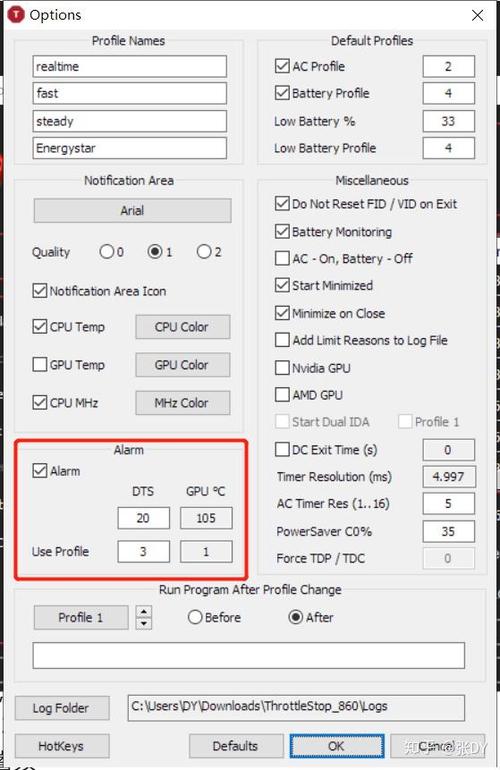Disable the Start Minimized option
This screenshot has height=770, width=500.
282,285
